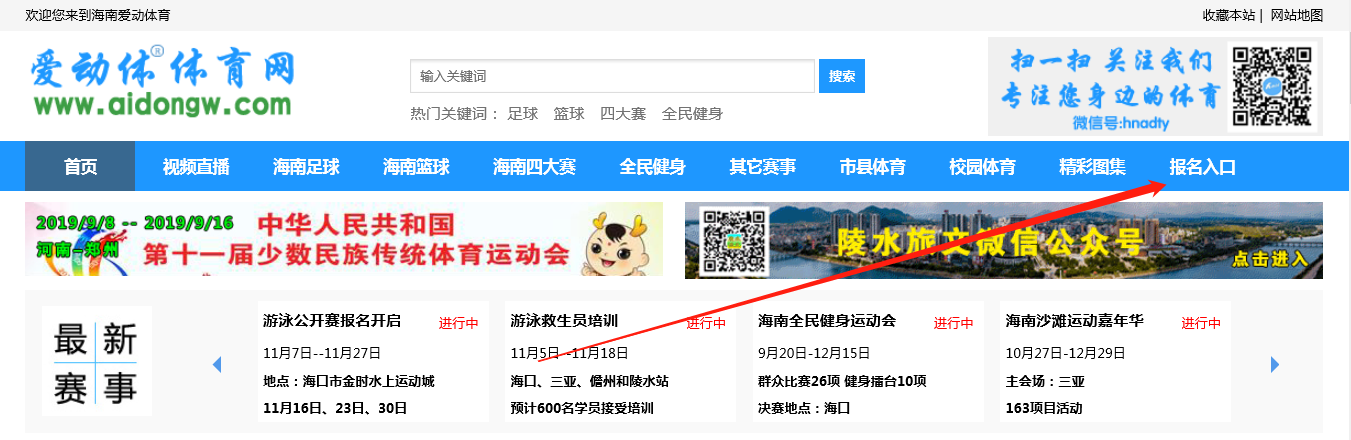The height and width of the screenshot is (440, 1351).
Task: Open the 网站地图 link
Action: coord(1297,15)
